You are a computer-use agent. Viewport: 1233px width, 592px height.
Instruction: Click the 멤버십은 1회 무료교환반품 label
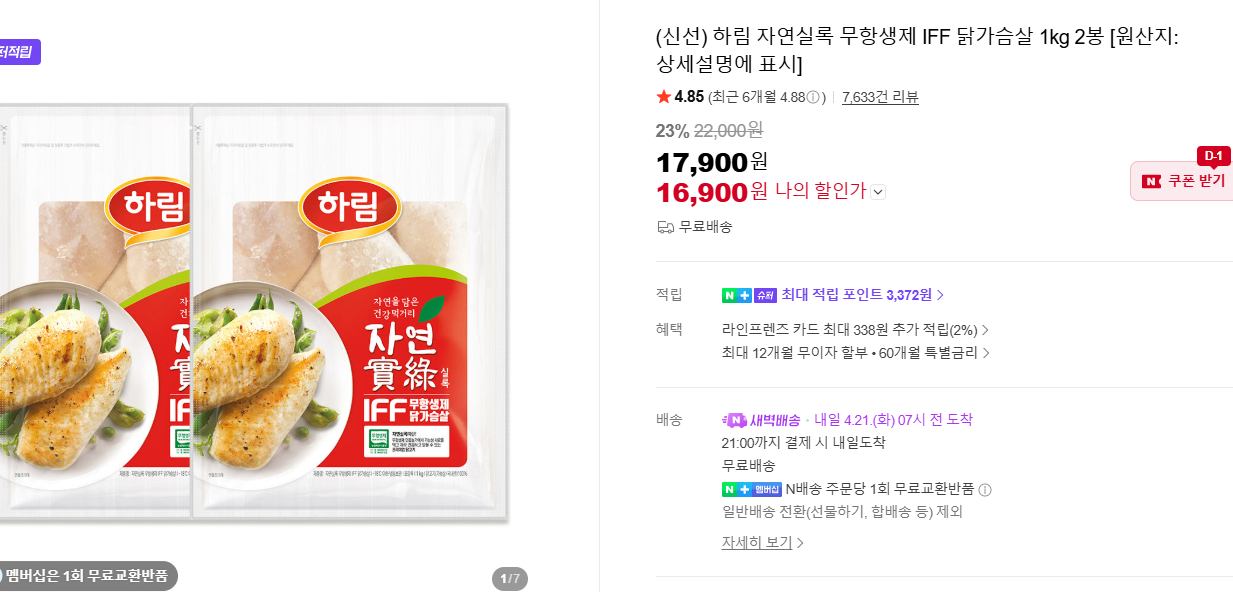(x=87, y=576)
